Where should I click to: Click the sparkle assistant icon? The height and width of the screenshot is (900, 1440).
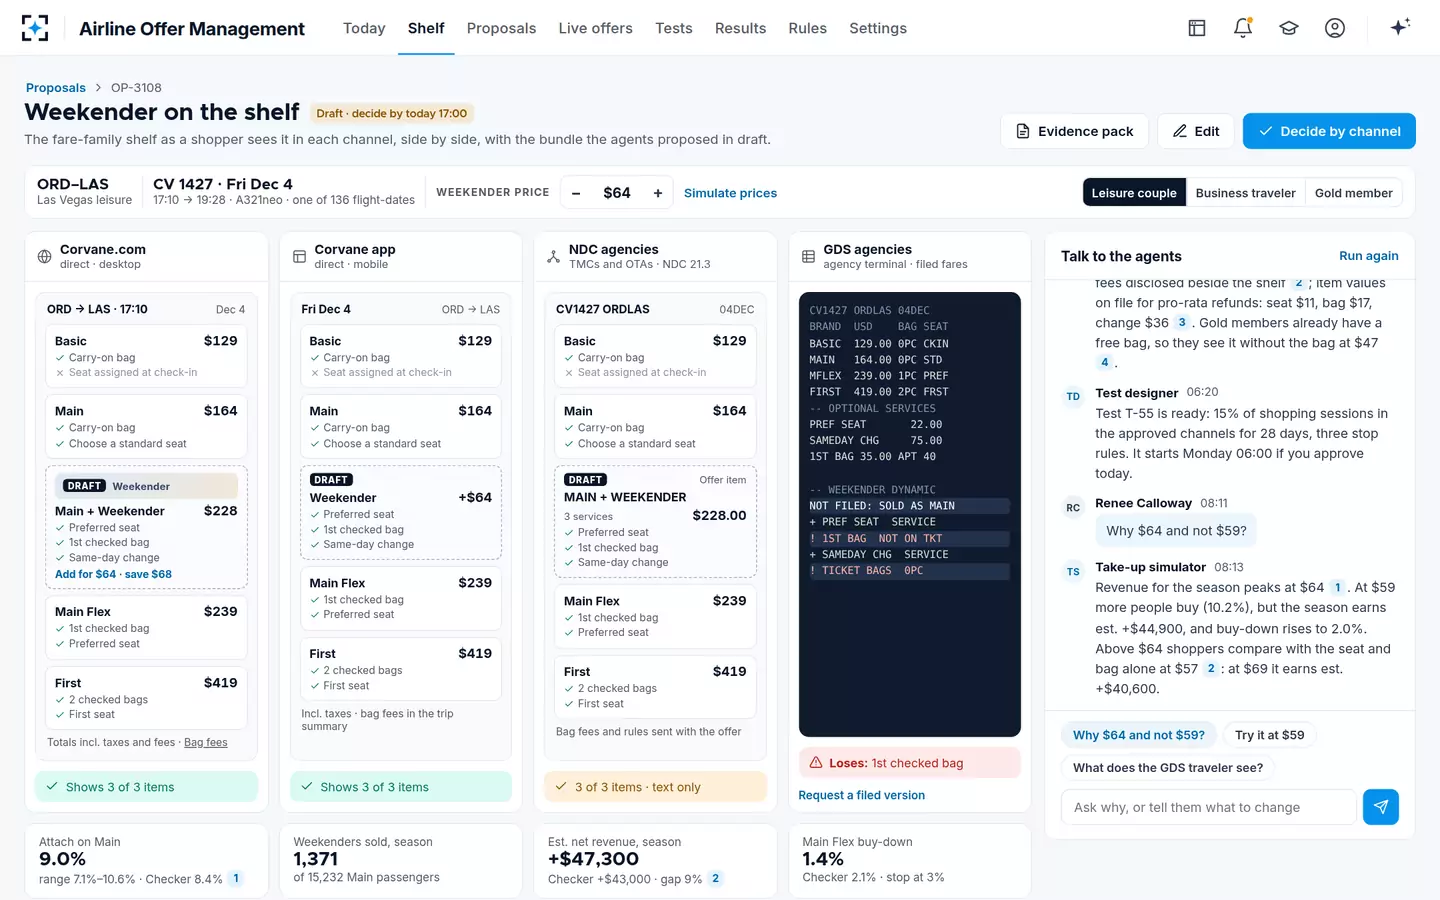1400,27
